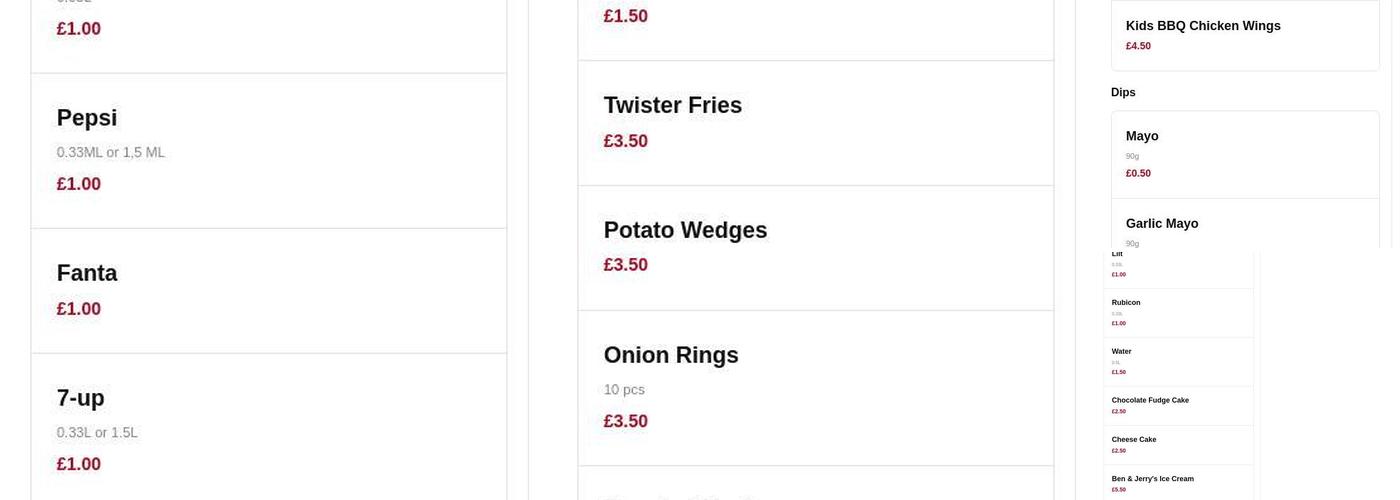Screen dimensions: 1400x500
Task: Click the Dips section heading
Action: coord(1123,93)
